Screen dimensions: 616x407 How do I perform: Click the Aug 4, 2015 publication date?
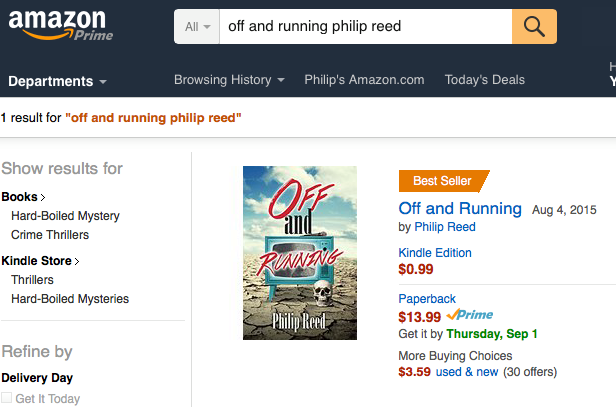pyautogui.click(x=564, y=210)
